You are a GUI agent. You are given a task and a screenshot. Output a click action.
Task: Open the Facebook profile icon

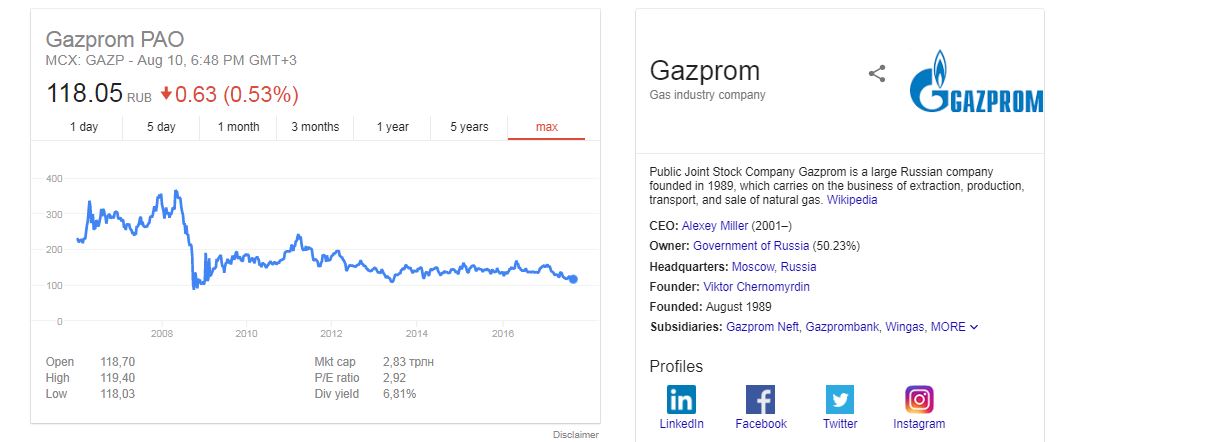(x=761, y=399)
